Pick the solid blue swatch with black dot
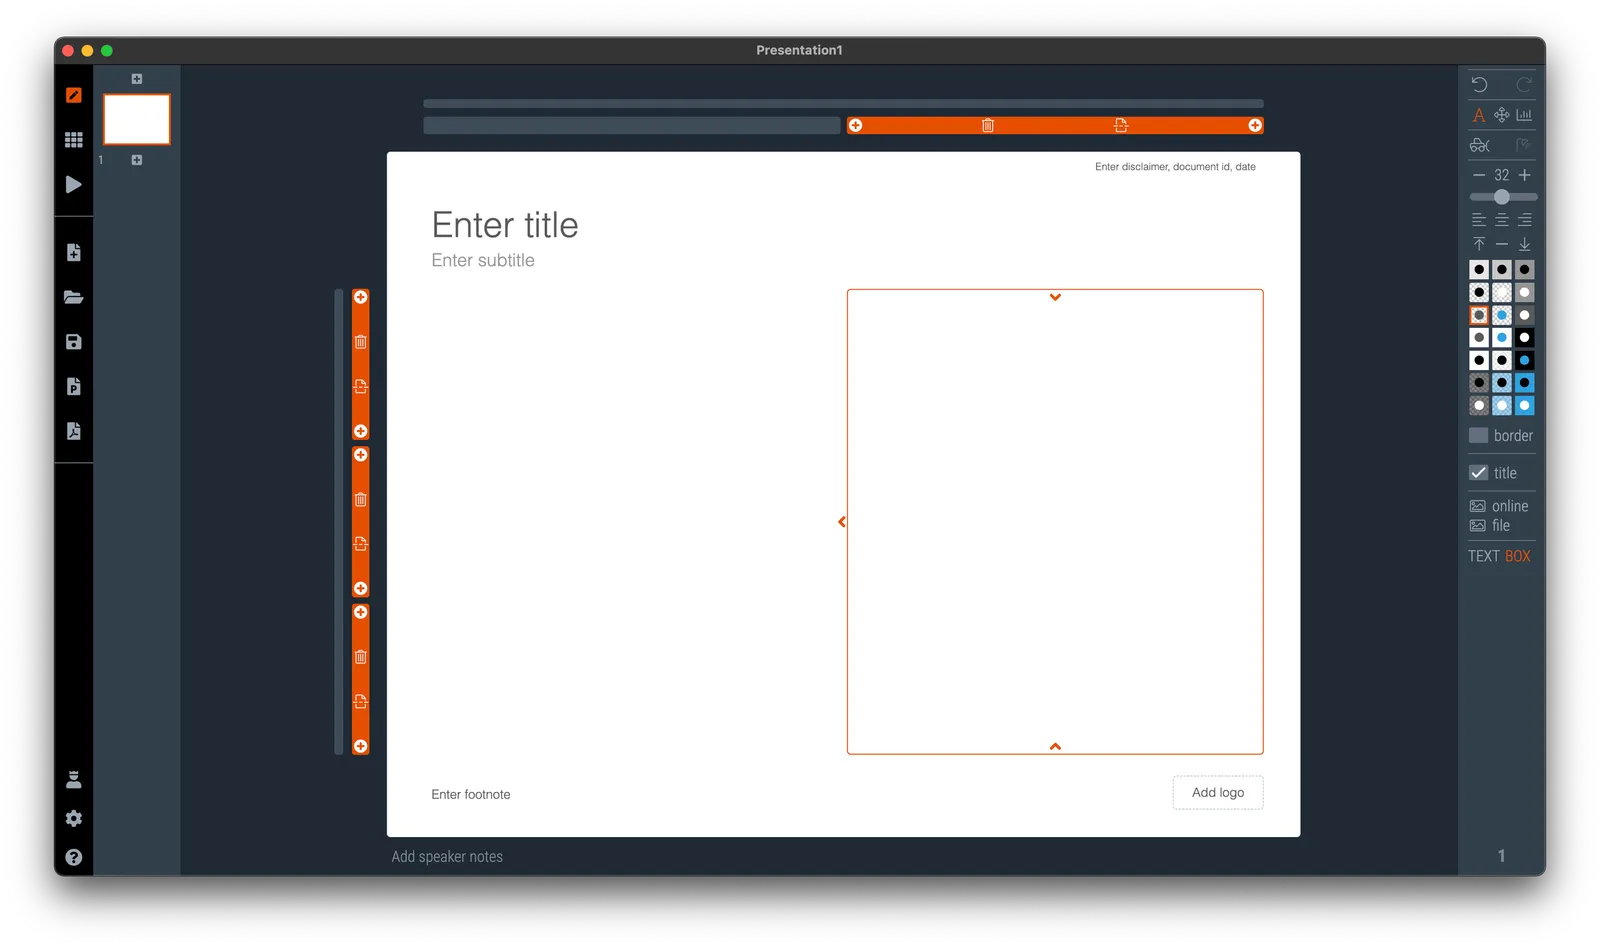1600x948 pixels. pyautogui.click(x=1524, y=383)
